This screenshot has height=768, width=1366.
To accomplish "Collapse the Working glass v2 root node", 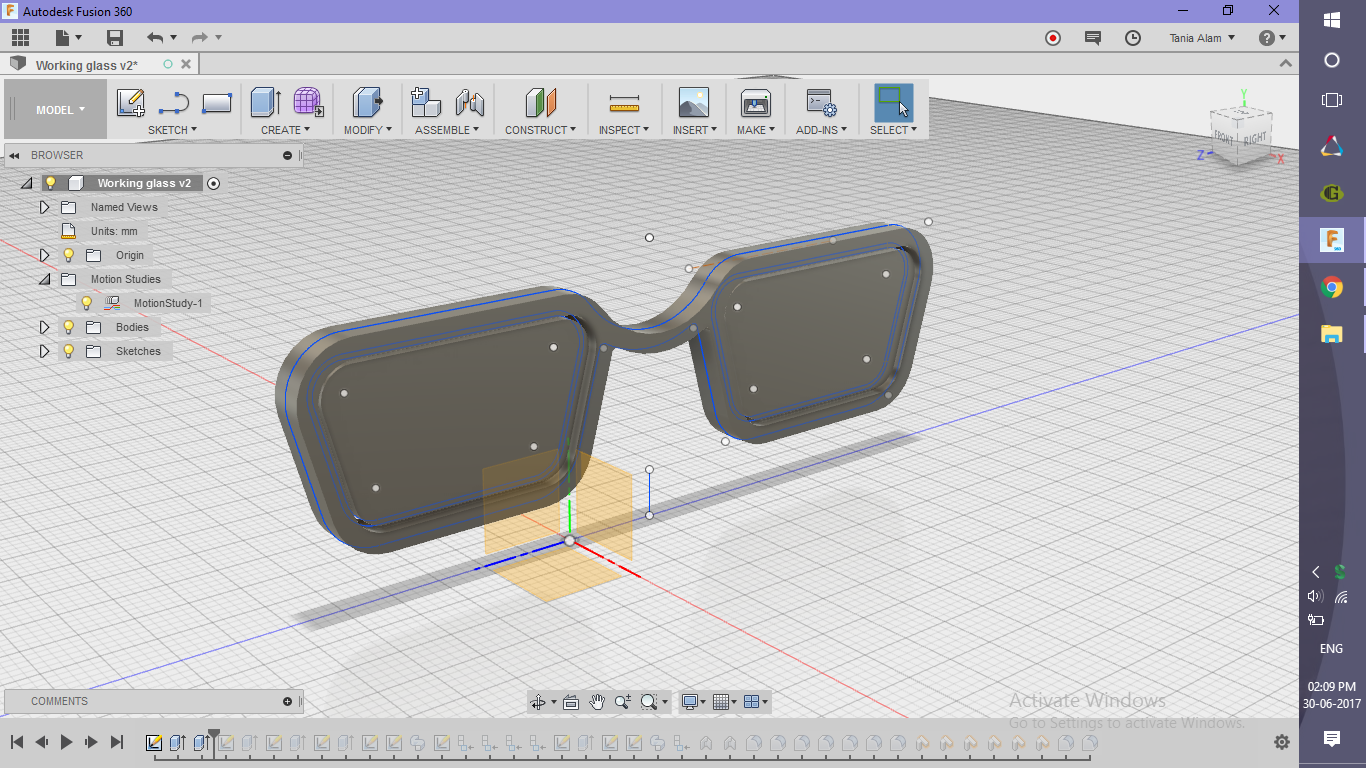I will pyautogui.click(x=26, y=183).
